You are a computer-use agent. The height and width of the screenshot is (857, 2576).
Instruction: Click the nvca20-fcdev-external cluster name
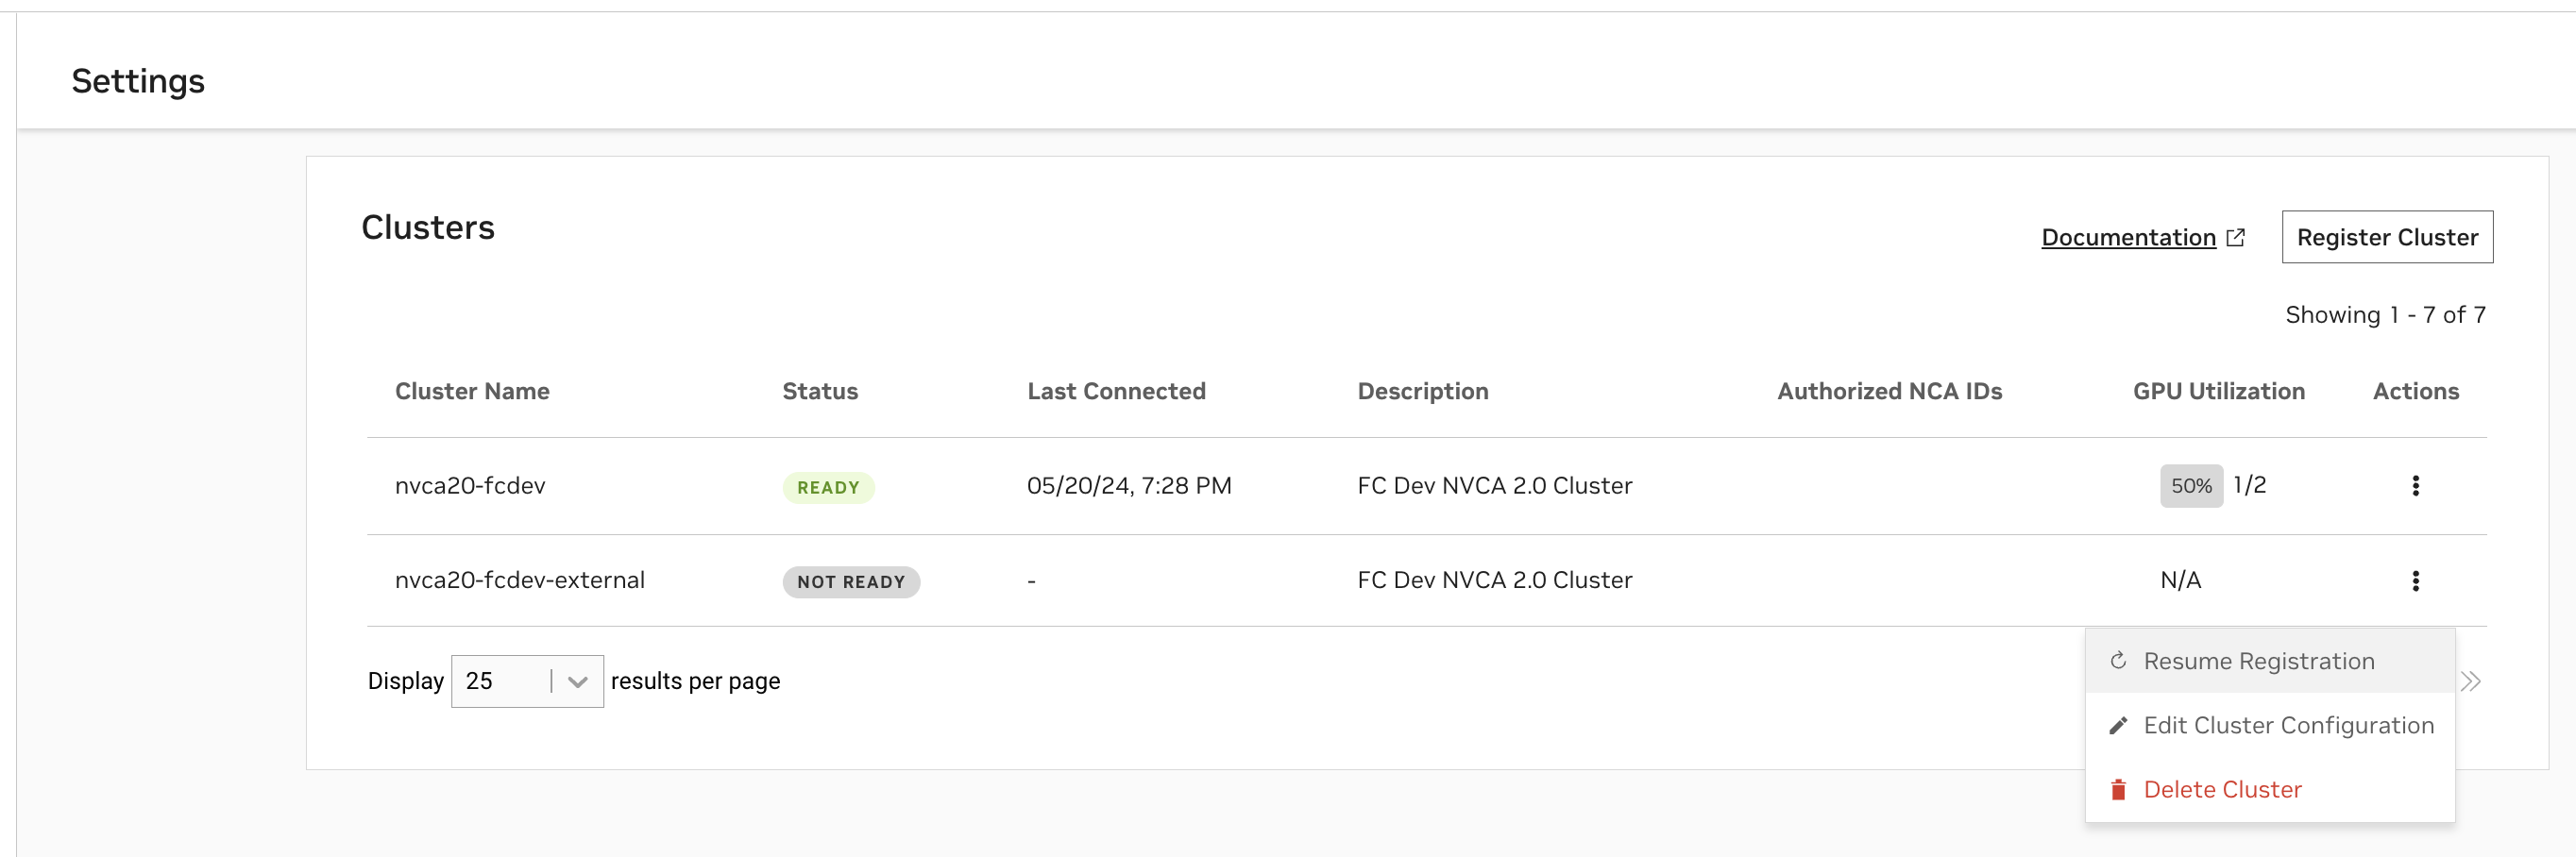point(519,581)
